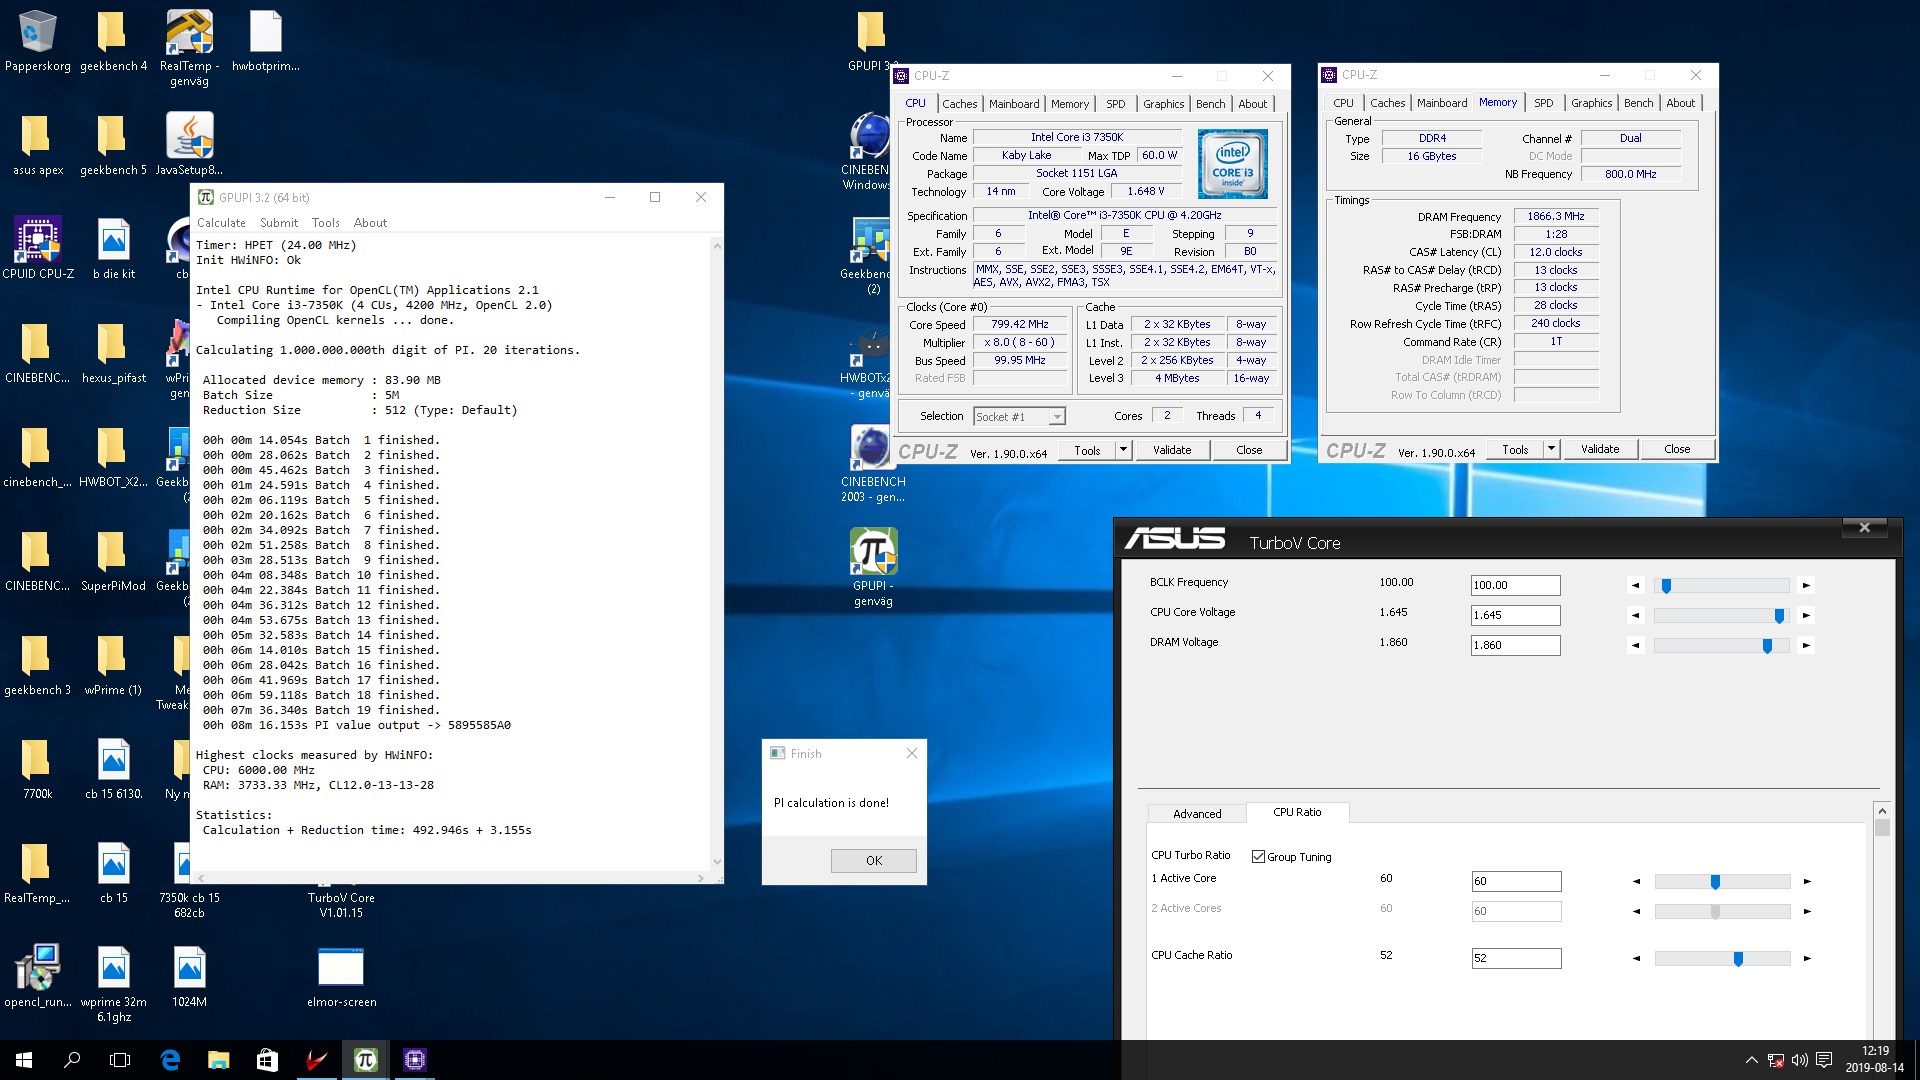Open Submit menu in GPUPI

pyautogui.click(x=279, y=223)
